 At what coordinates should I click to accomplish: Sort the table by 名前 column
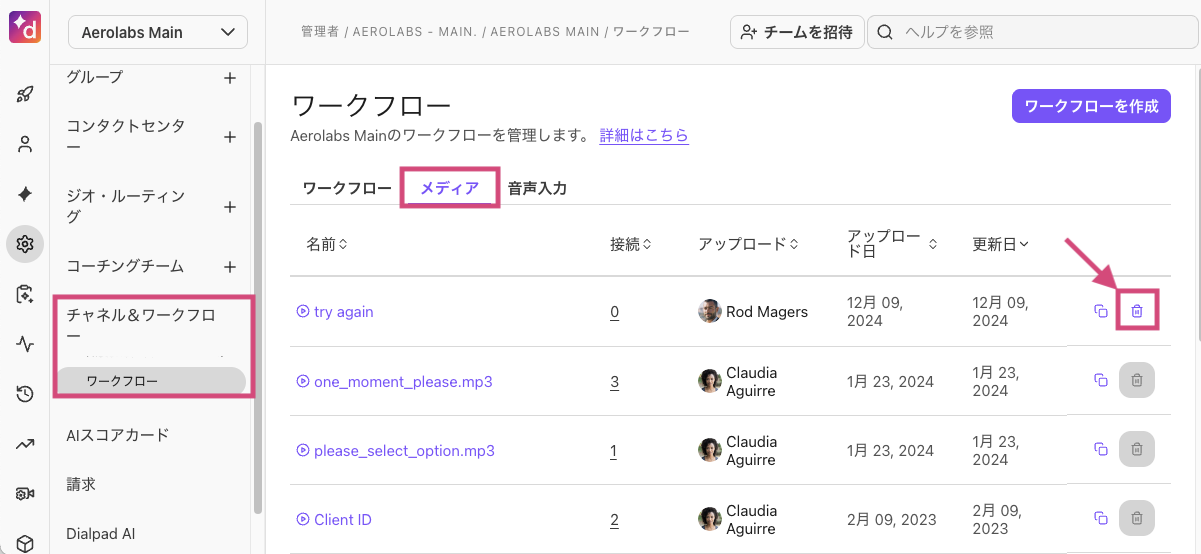pos(326,243)
